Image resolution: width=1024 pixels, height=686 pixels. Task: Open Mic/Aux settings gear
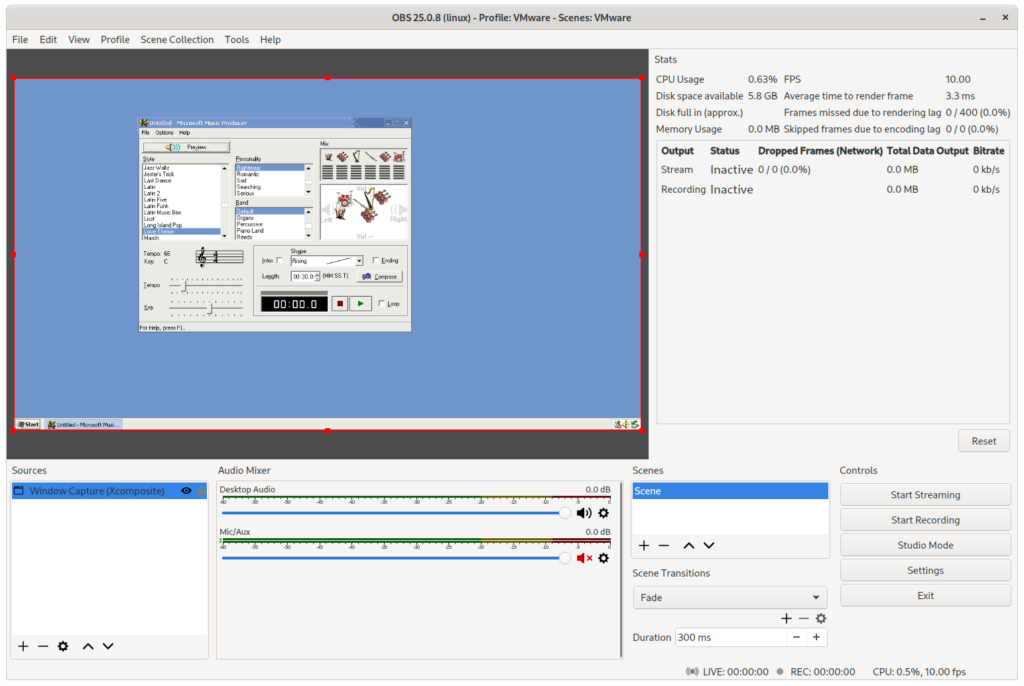[x=603, y=558]
